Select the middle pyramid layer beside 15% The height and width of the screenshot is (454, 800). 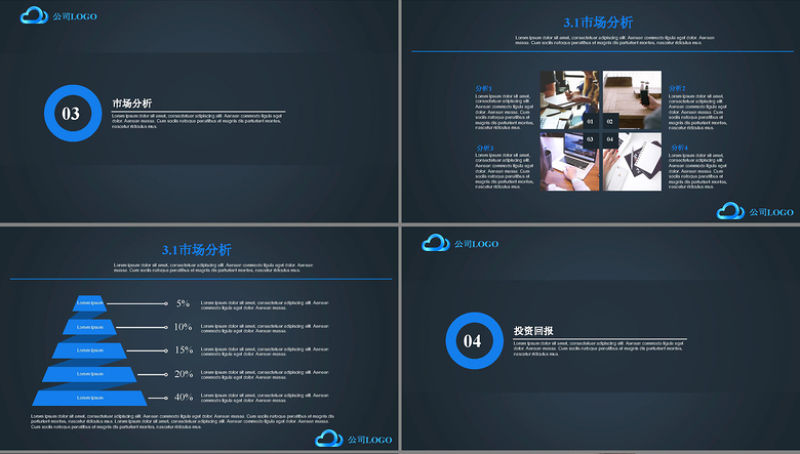(91, 350)
